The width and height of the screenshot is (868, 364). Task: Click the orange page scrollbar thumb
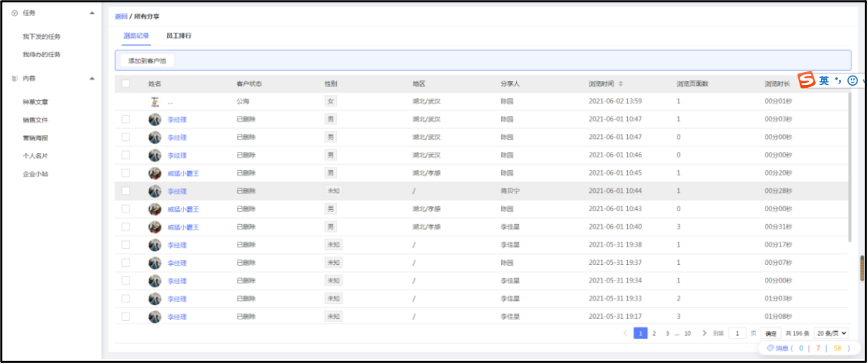pyautogui.click(x=862, y=268)
